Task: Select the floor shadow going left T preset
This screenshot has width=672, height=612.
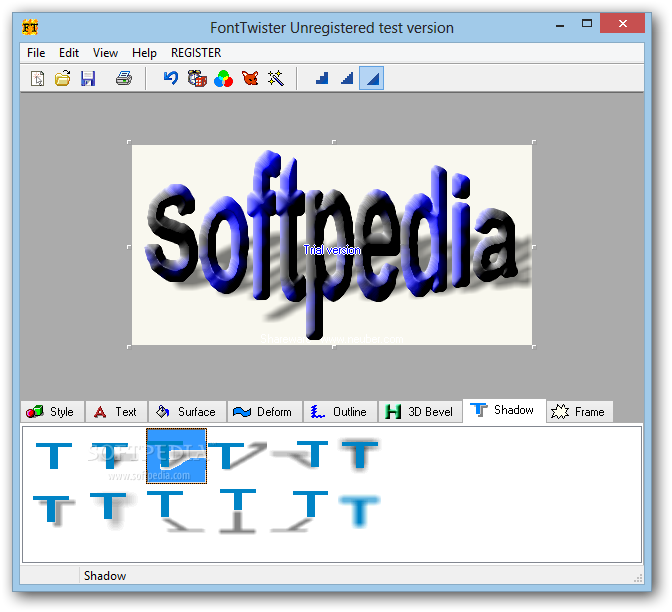Action: click(x=299, y=511)
